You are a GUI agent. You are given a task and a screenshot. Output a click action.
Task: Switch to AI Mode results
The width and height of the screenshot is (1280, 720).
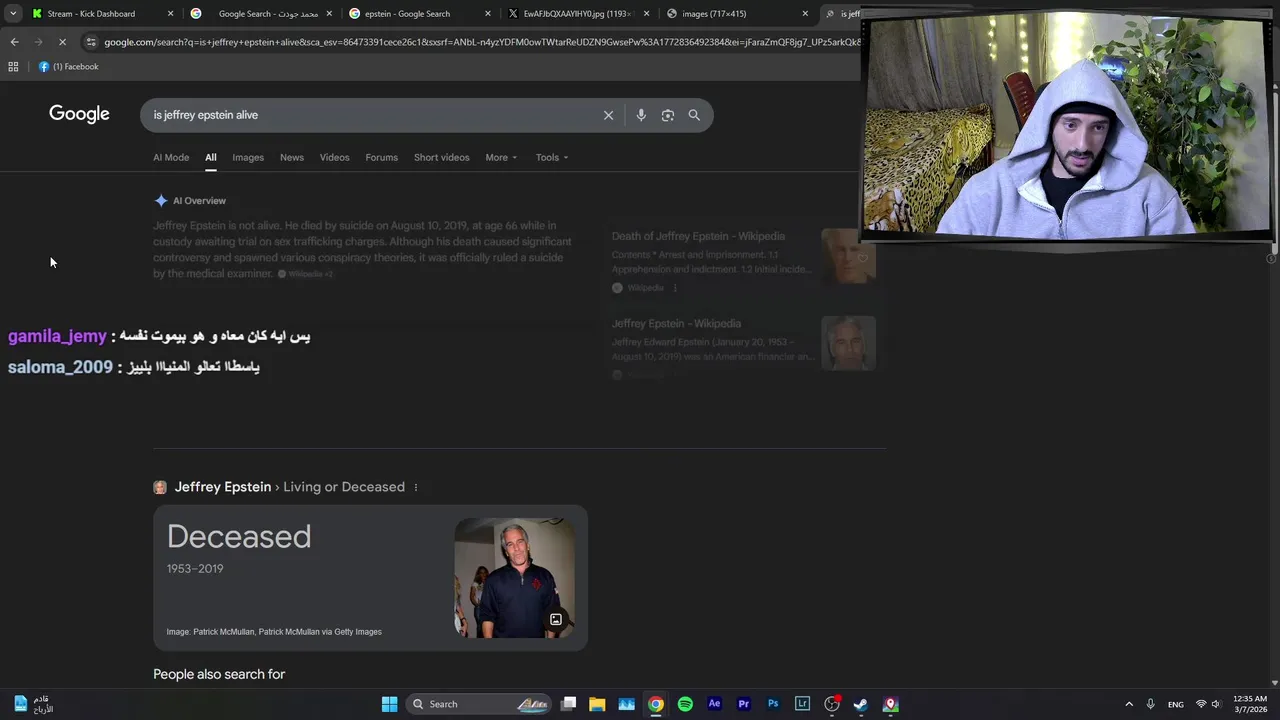point(171,157)
